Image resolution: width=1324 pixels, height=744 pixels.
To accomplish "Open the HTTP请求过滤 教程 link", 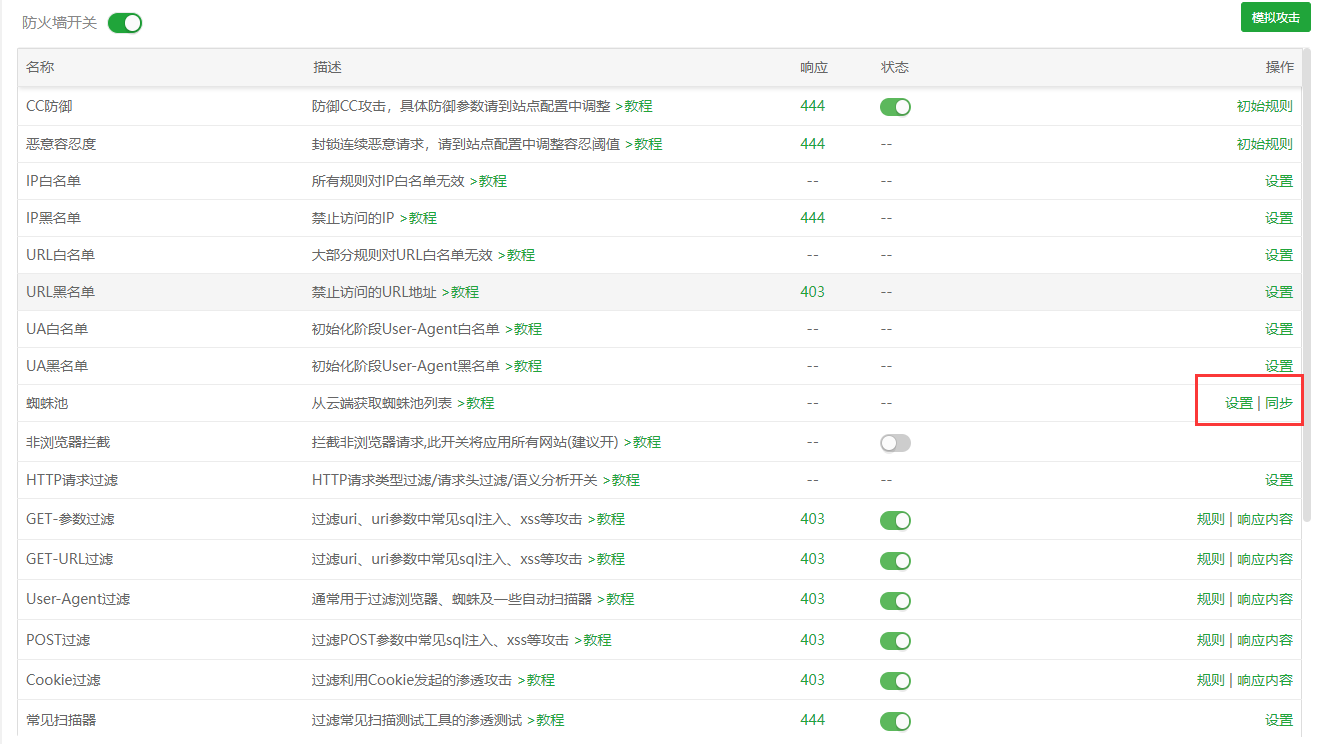I will pos(621,480).
